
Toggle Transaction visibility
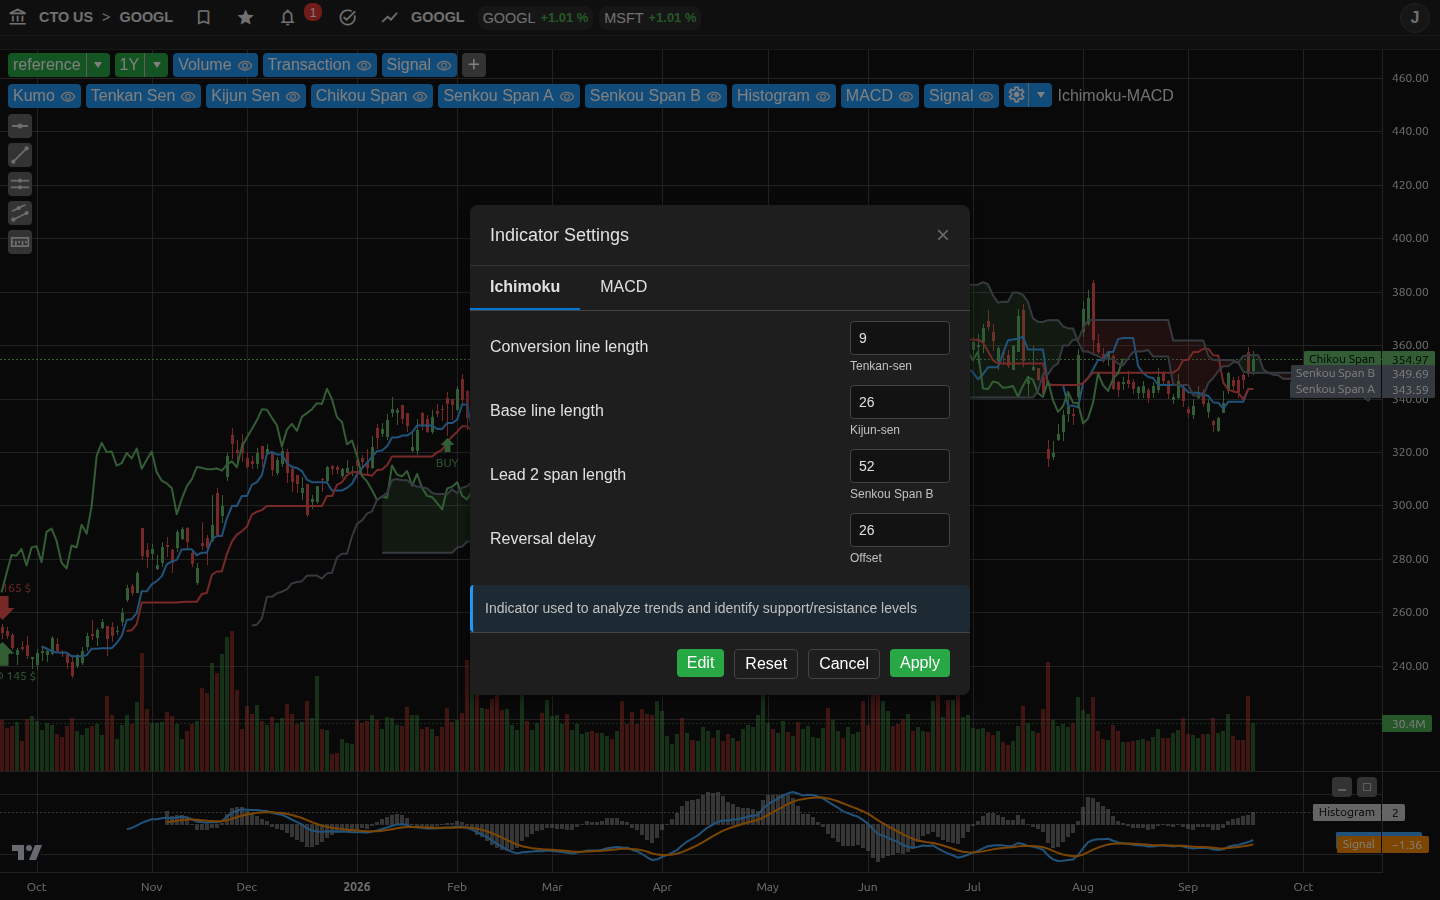tap(364, 66)
